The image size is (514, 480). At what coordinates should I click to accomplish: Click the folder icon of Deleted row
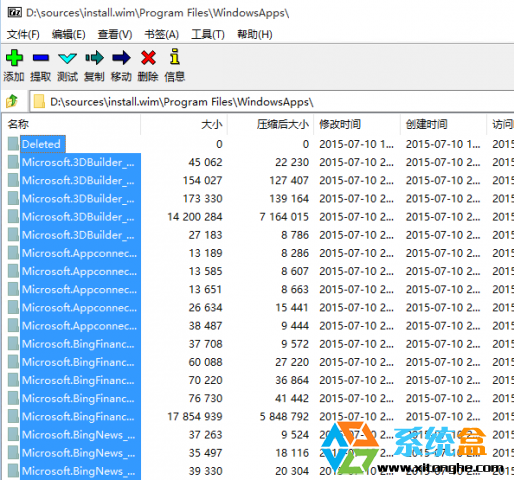(13, 144)
